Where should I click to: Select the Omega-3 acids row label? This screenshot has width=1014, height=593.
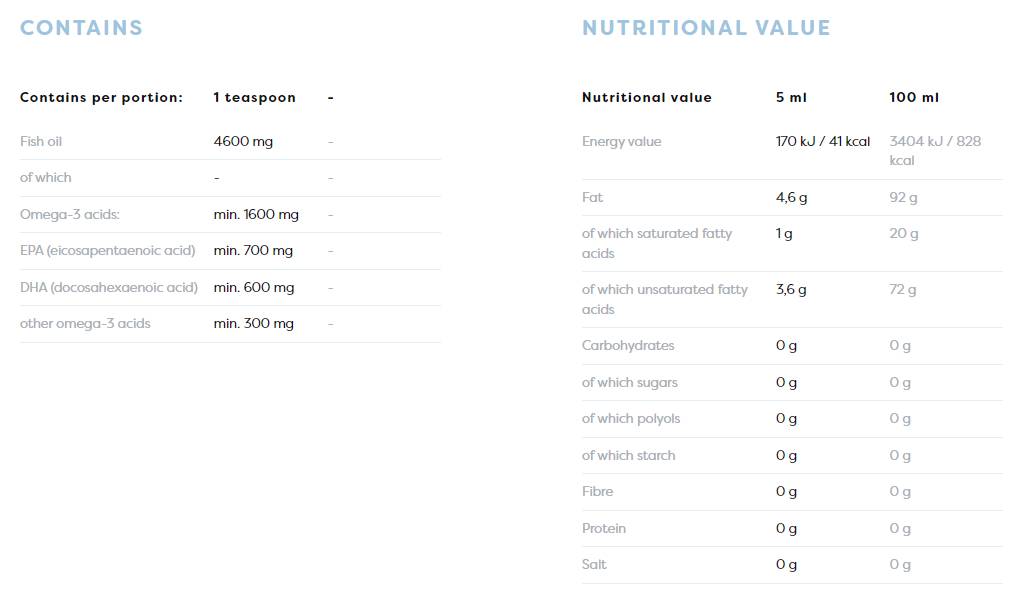click(x=70, y=215)
